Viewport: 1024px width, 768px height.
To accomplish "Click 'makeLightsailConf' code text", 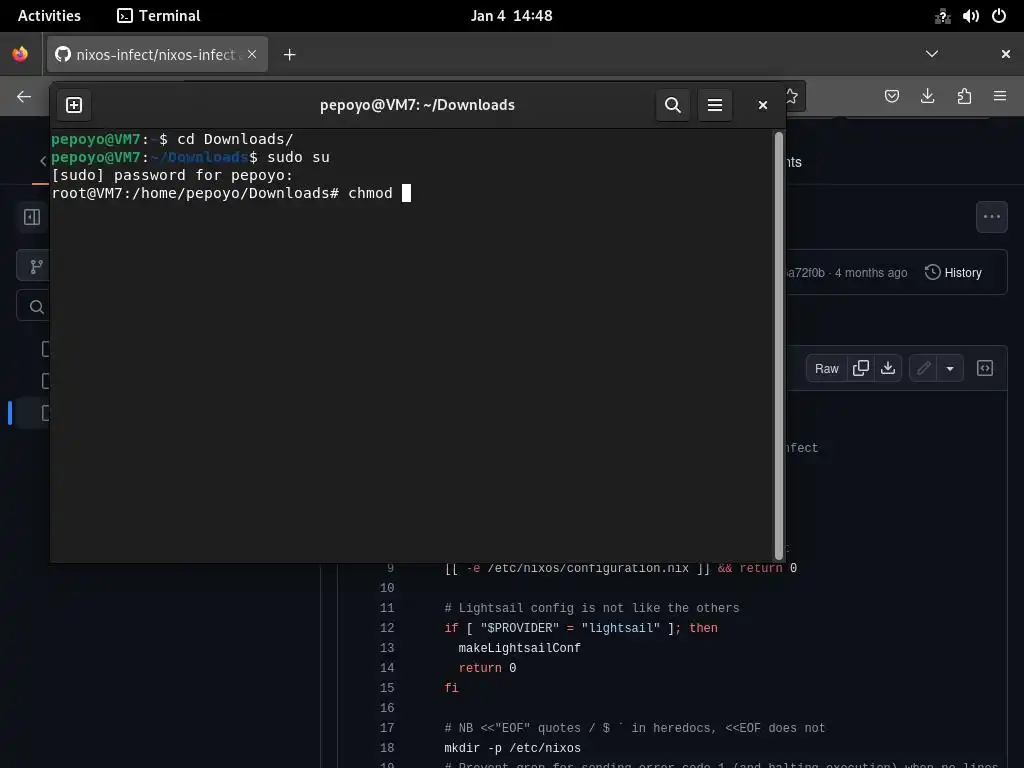I will tap(519, 648).
